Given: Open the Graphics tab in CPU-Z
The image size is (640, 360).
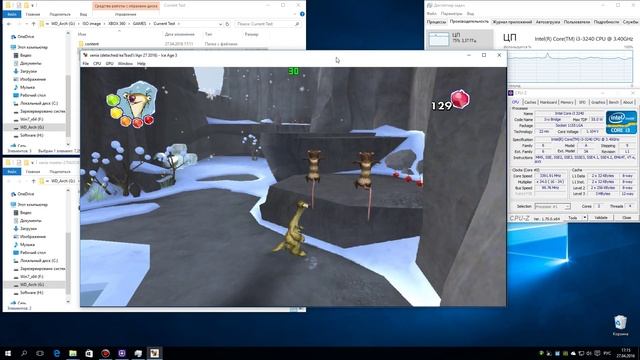Looking at the screenshot, I should [598, 102].
